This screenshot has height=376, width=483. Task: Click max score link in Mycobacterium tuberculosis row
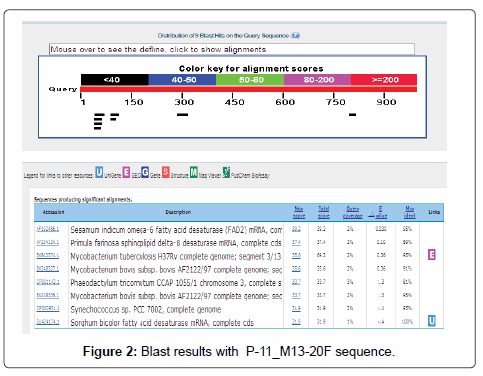[296, 256]
